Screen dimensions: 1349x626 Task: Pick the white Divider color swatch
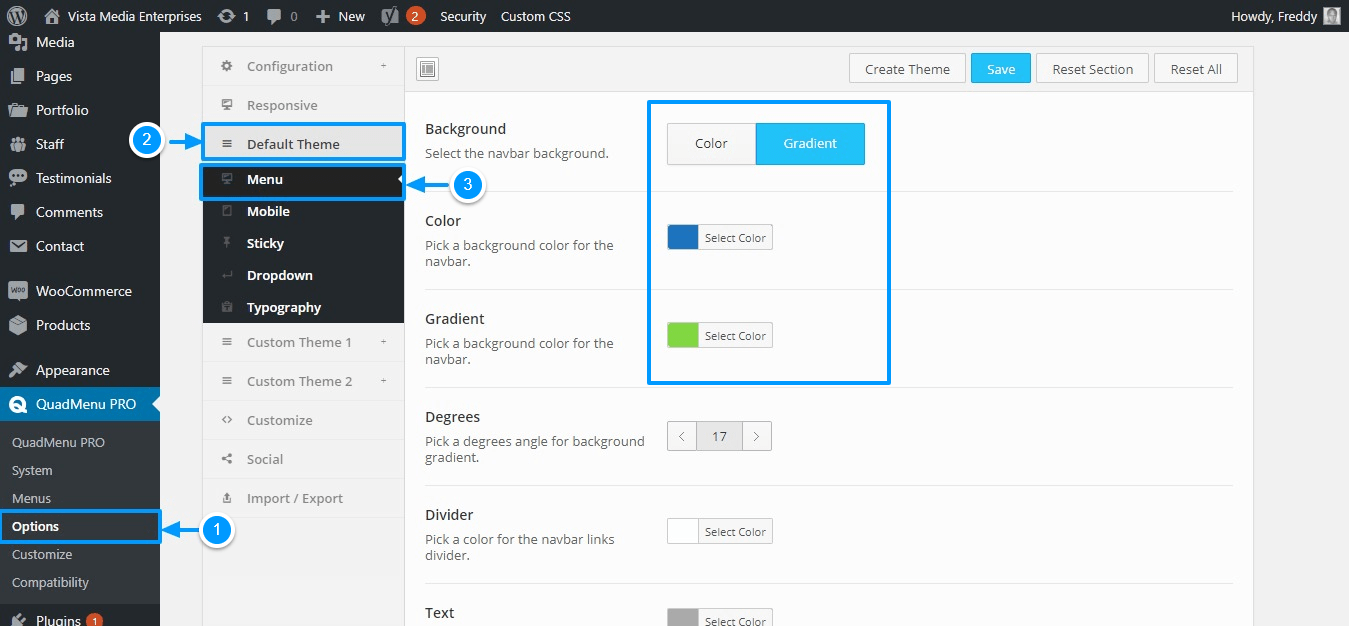(683, 531)
